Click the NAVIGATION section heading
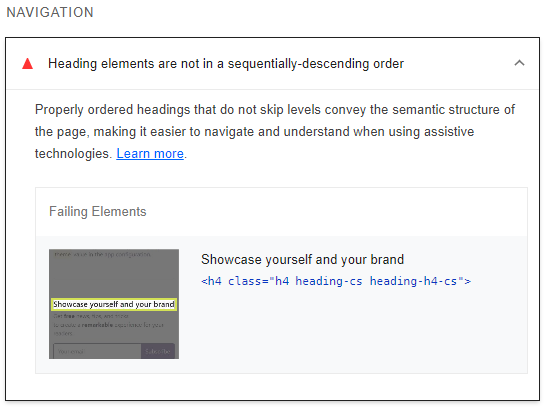 pyautogui.click(x=50, y=13)
